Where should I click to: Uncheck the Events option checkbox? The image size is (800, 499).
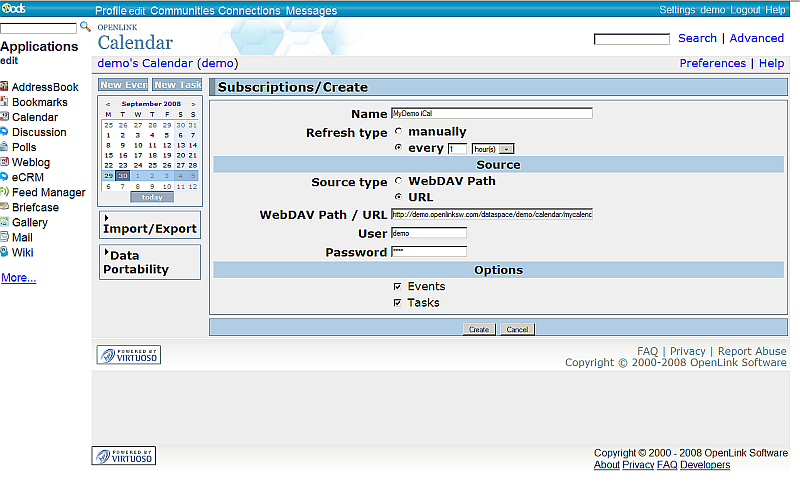point(398,287)
